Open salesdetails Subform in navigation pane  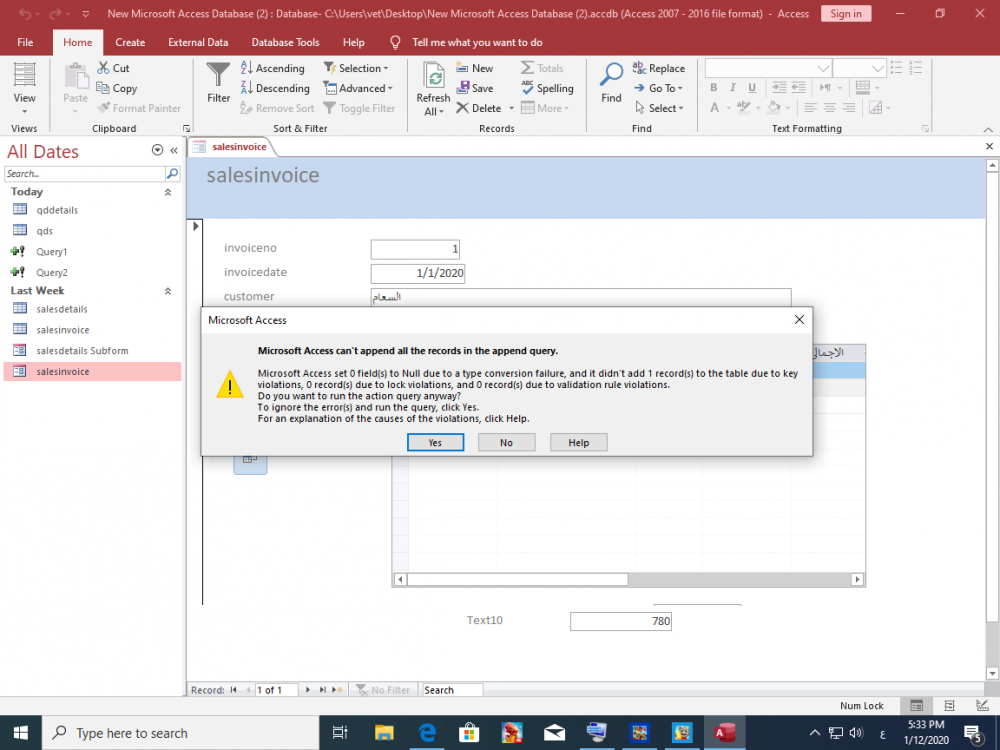pos(82,351)
